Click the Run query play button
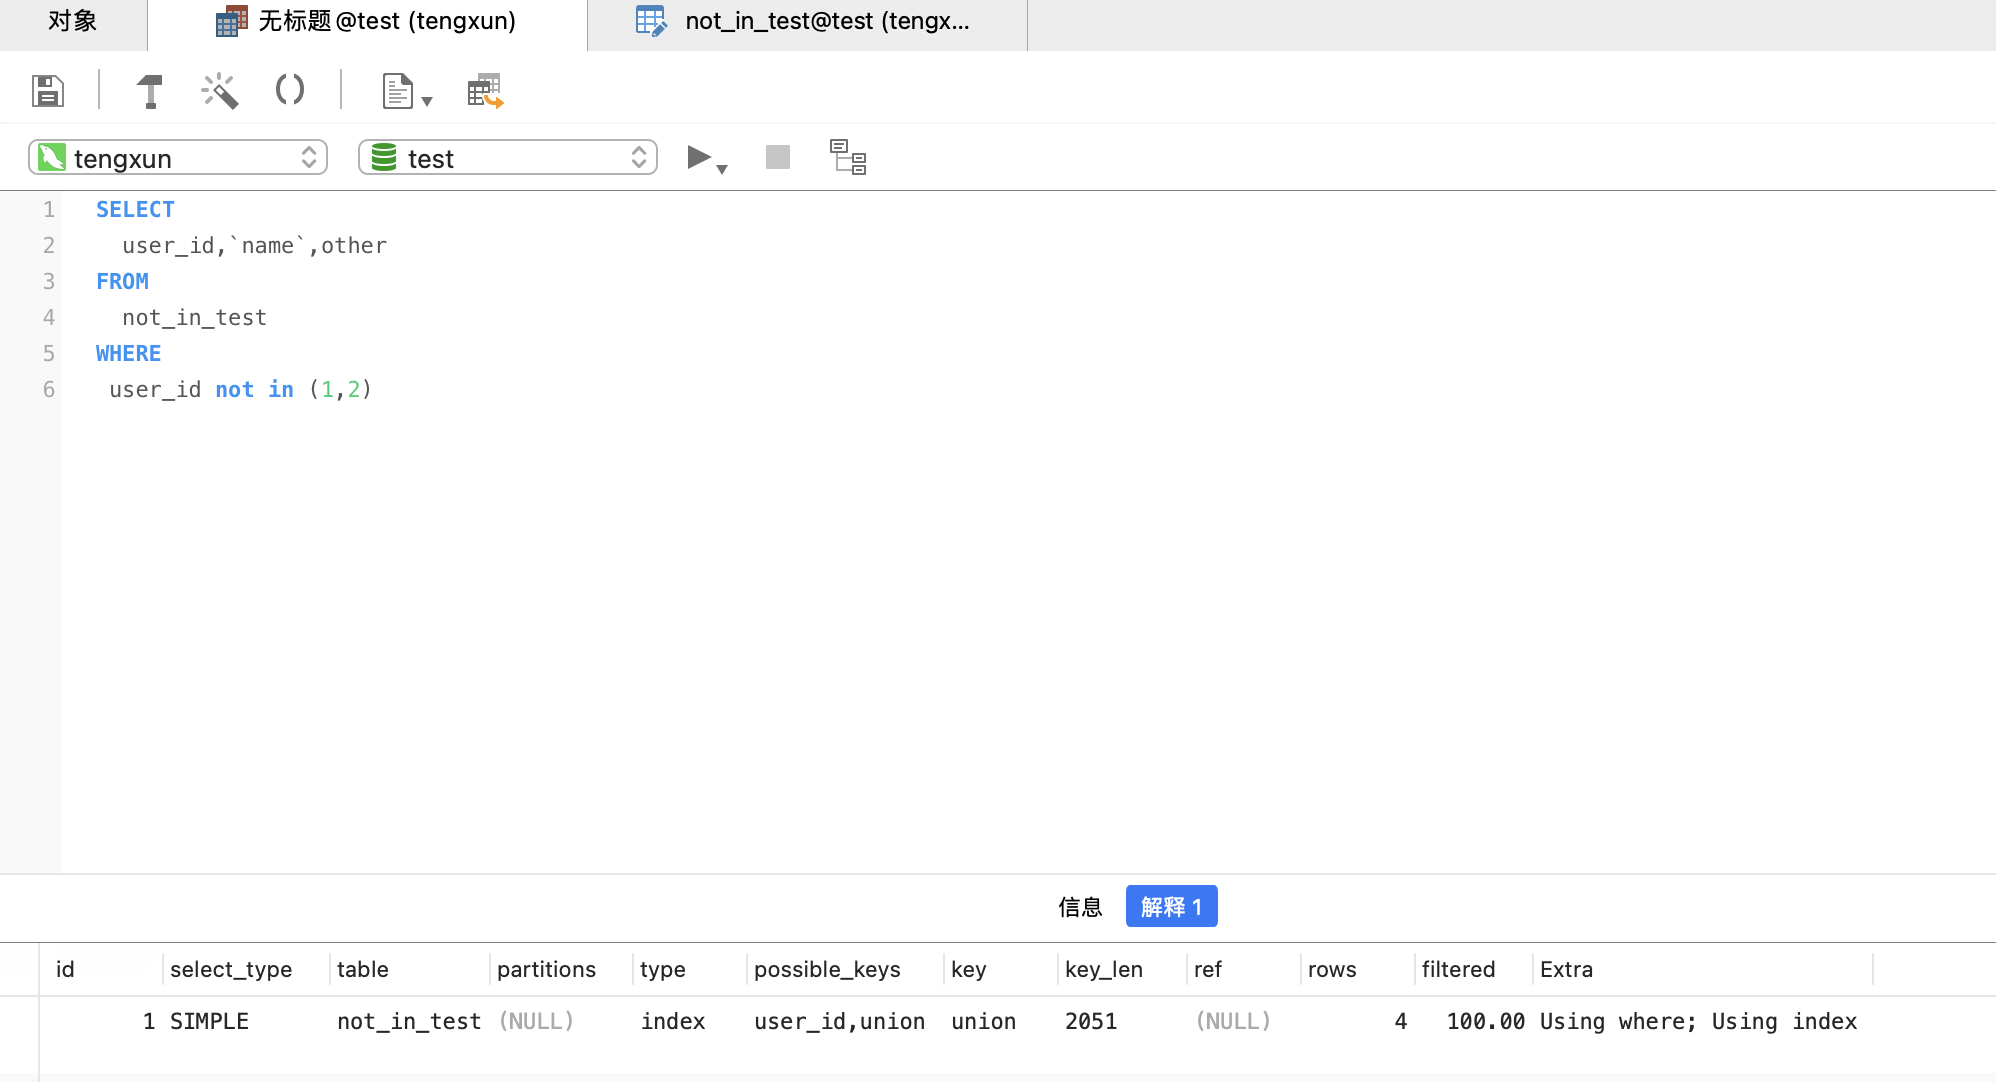Viewport: 1996px width, 1082px height. [699, 157]
